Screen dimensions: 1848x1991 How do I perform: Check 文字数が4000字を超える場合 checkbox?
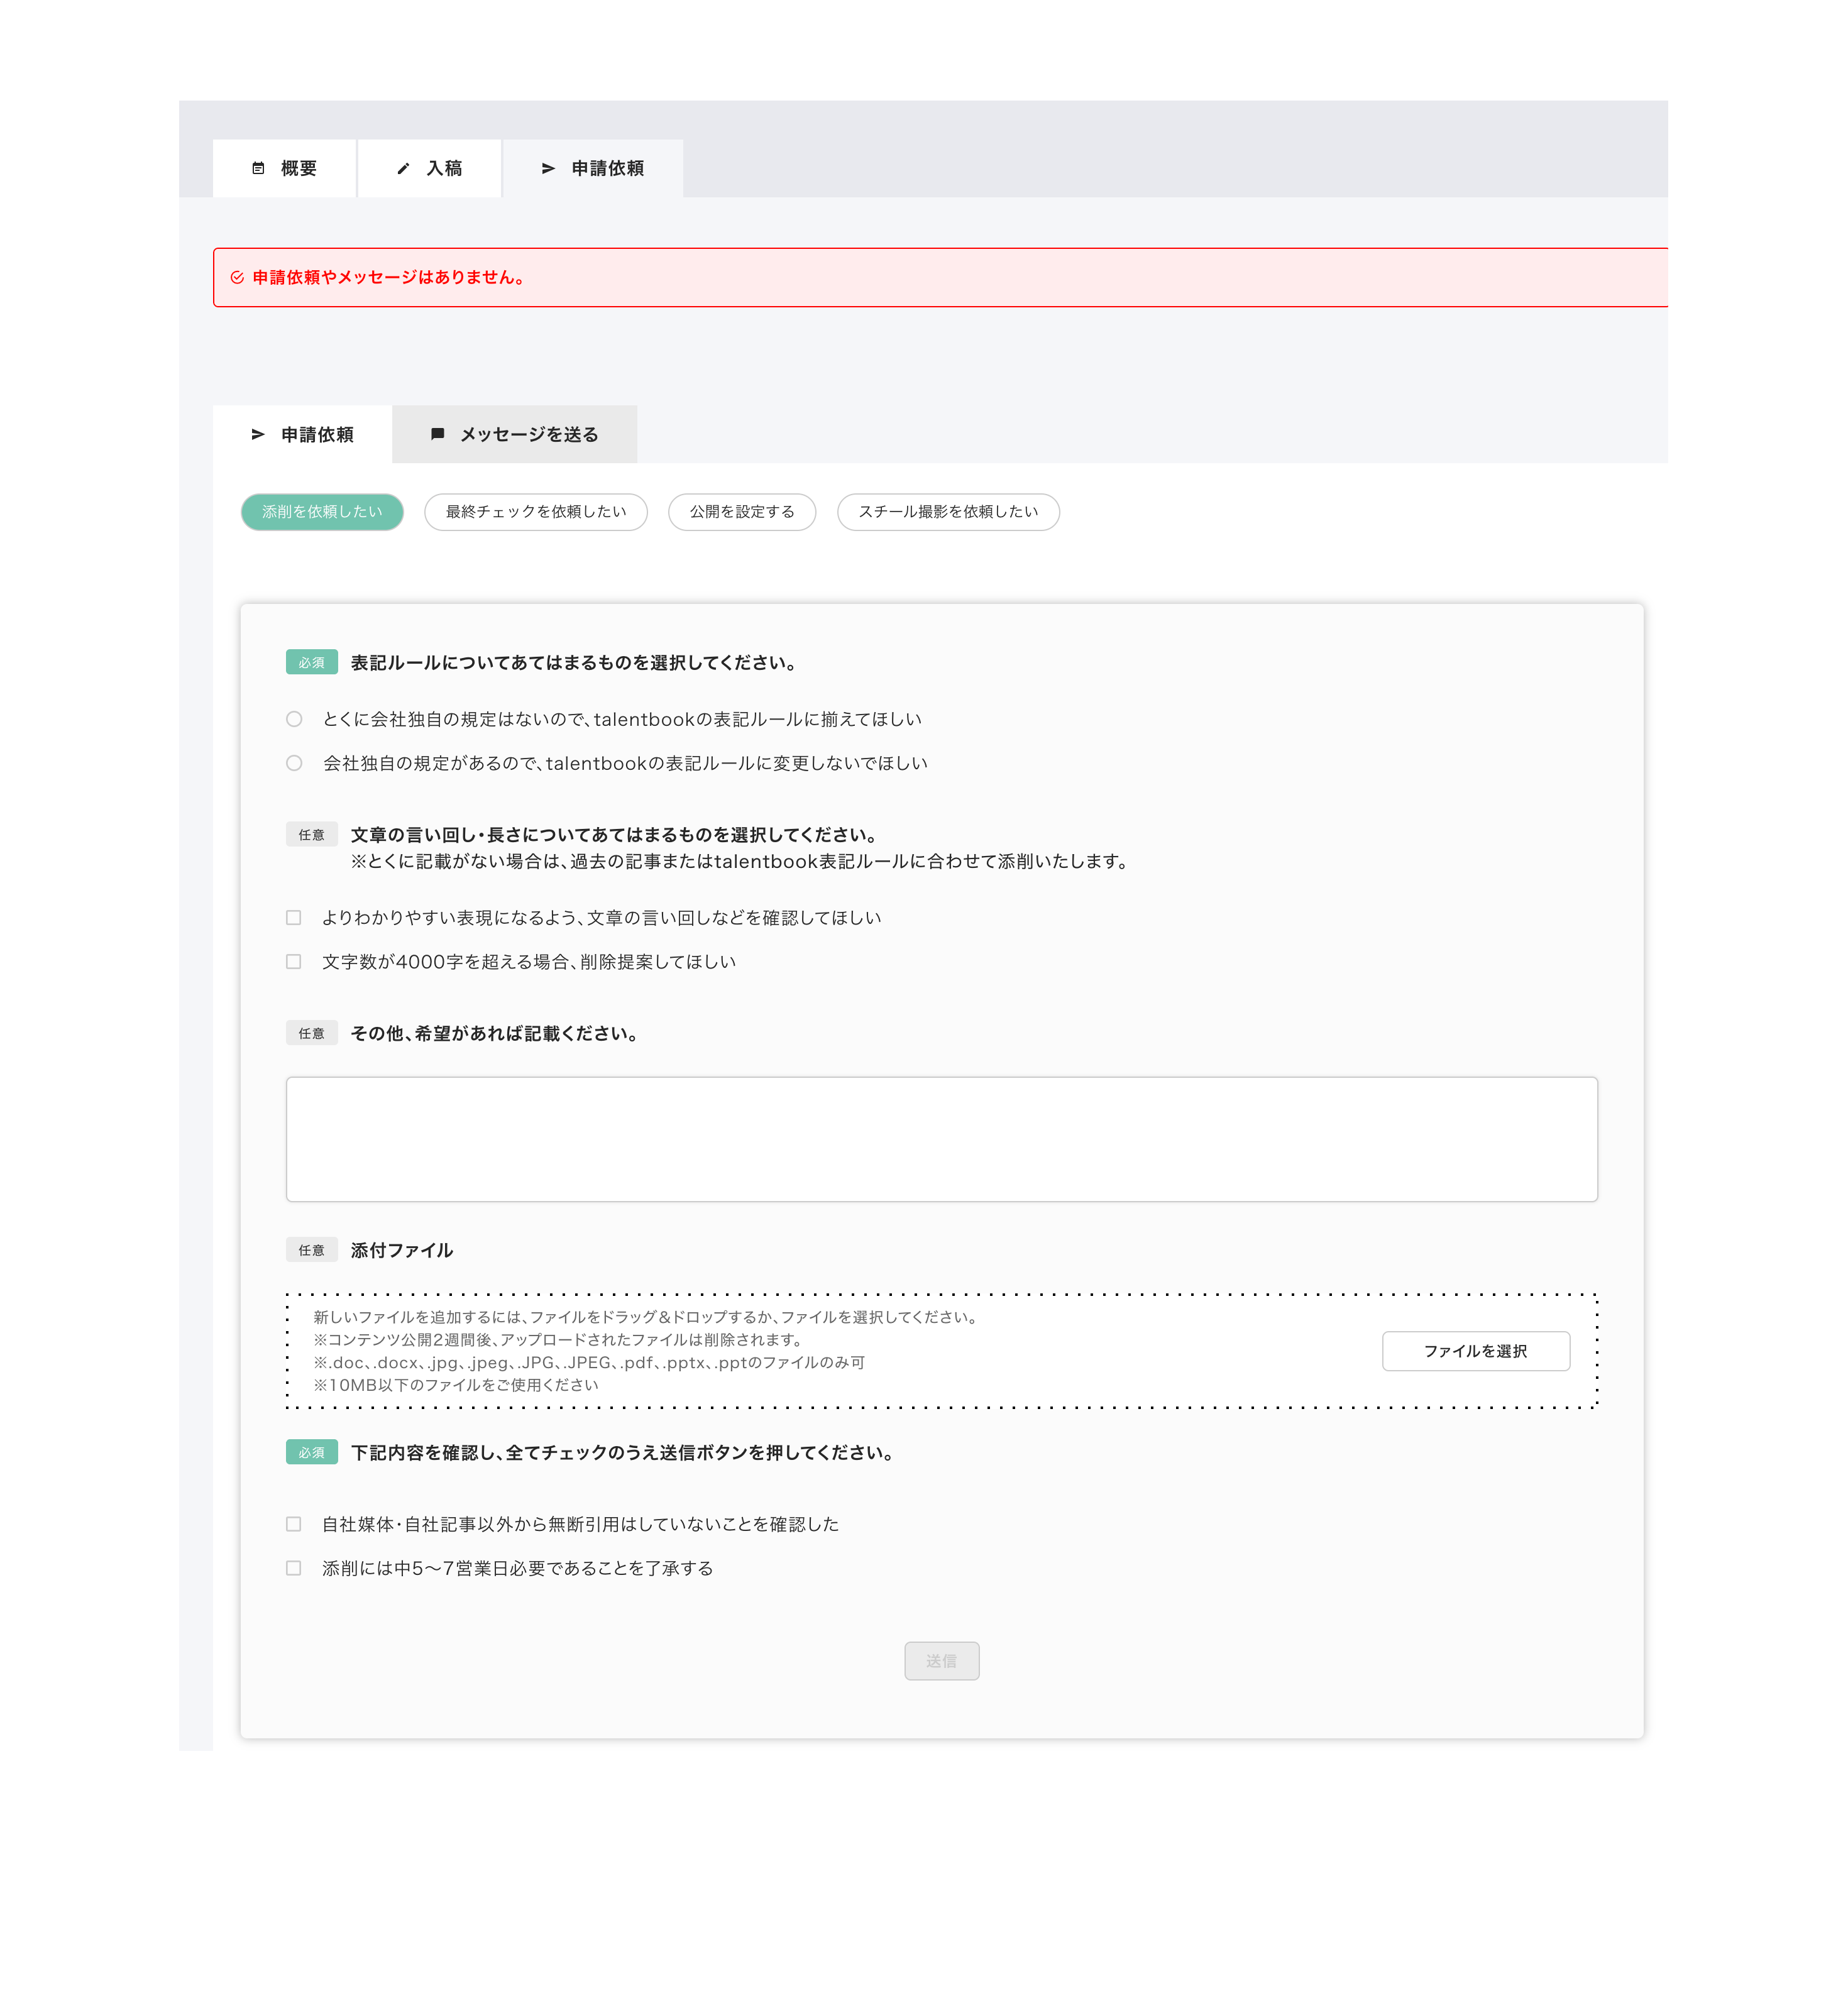[294, 962]
